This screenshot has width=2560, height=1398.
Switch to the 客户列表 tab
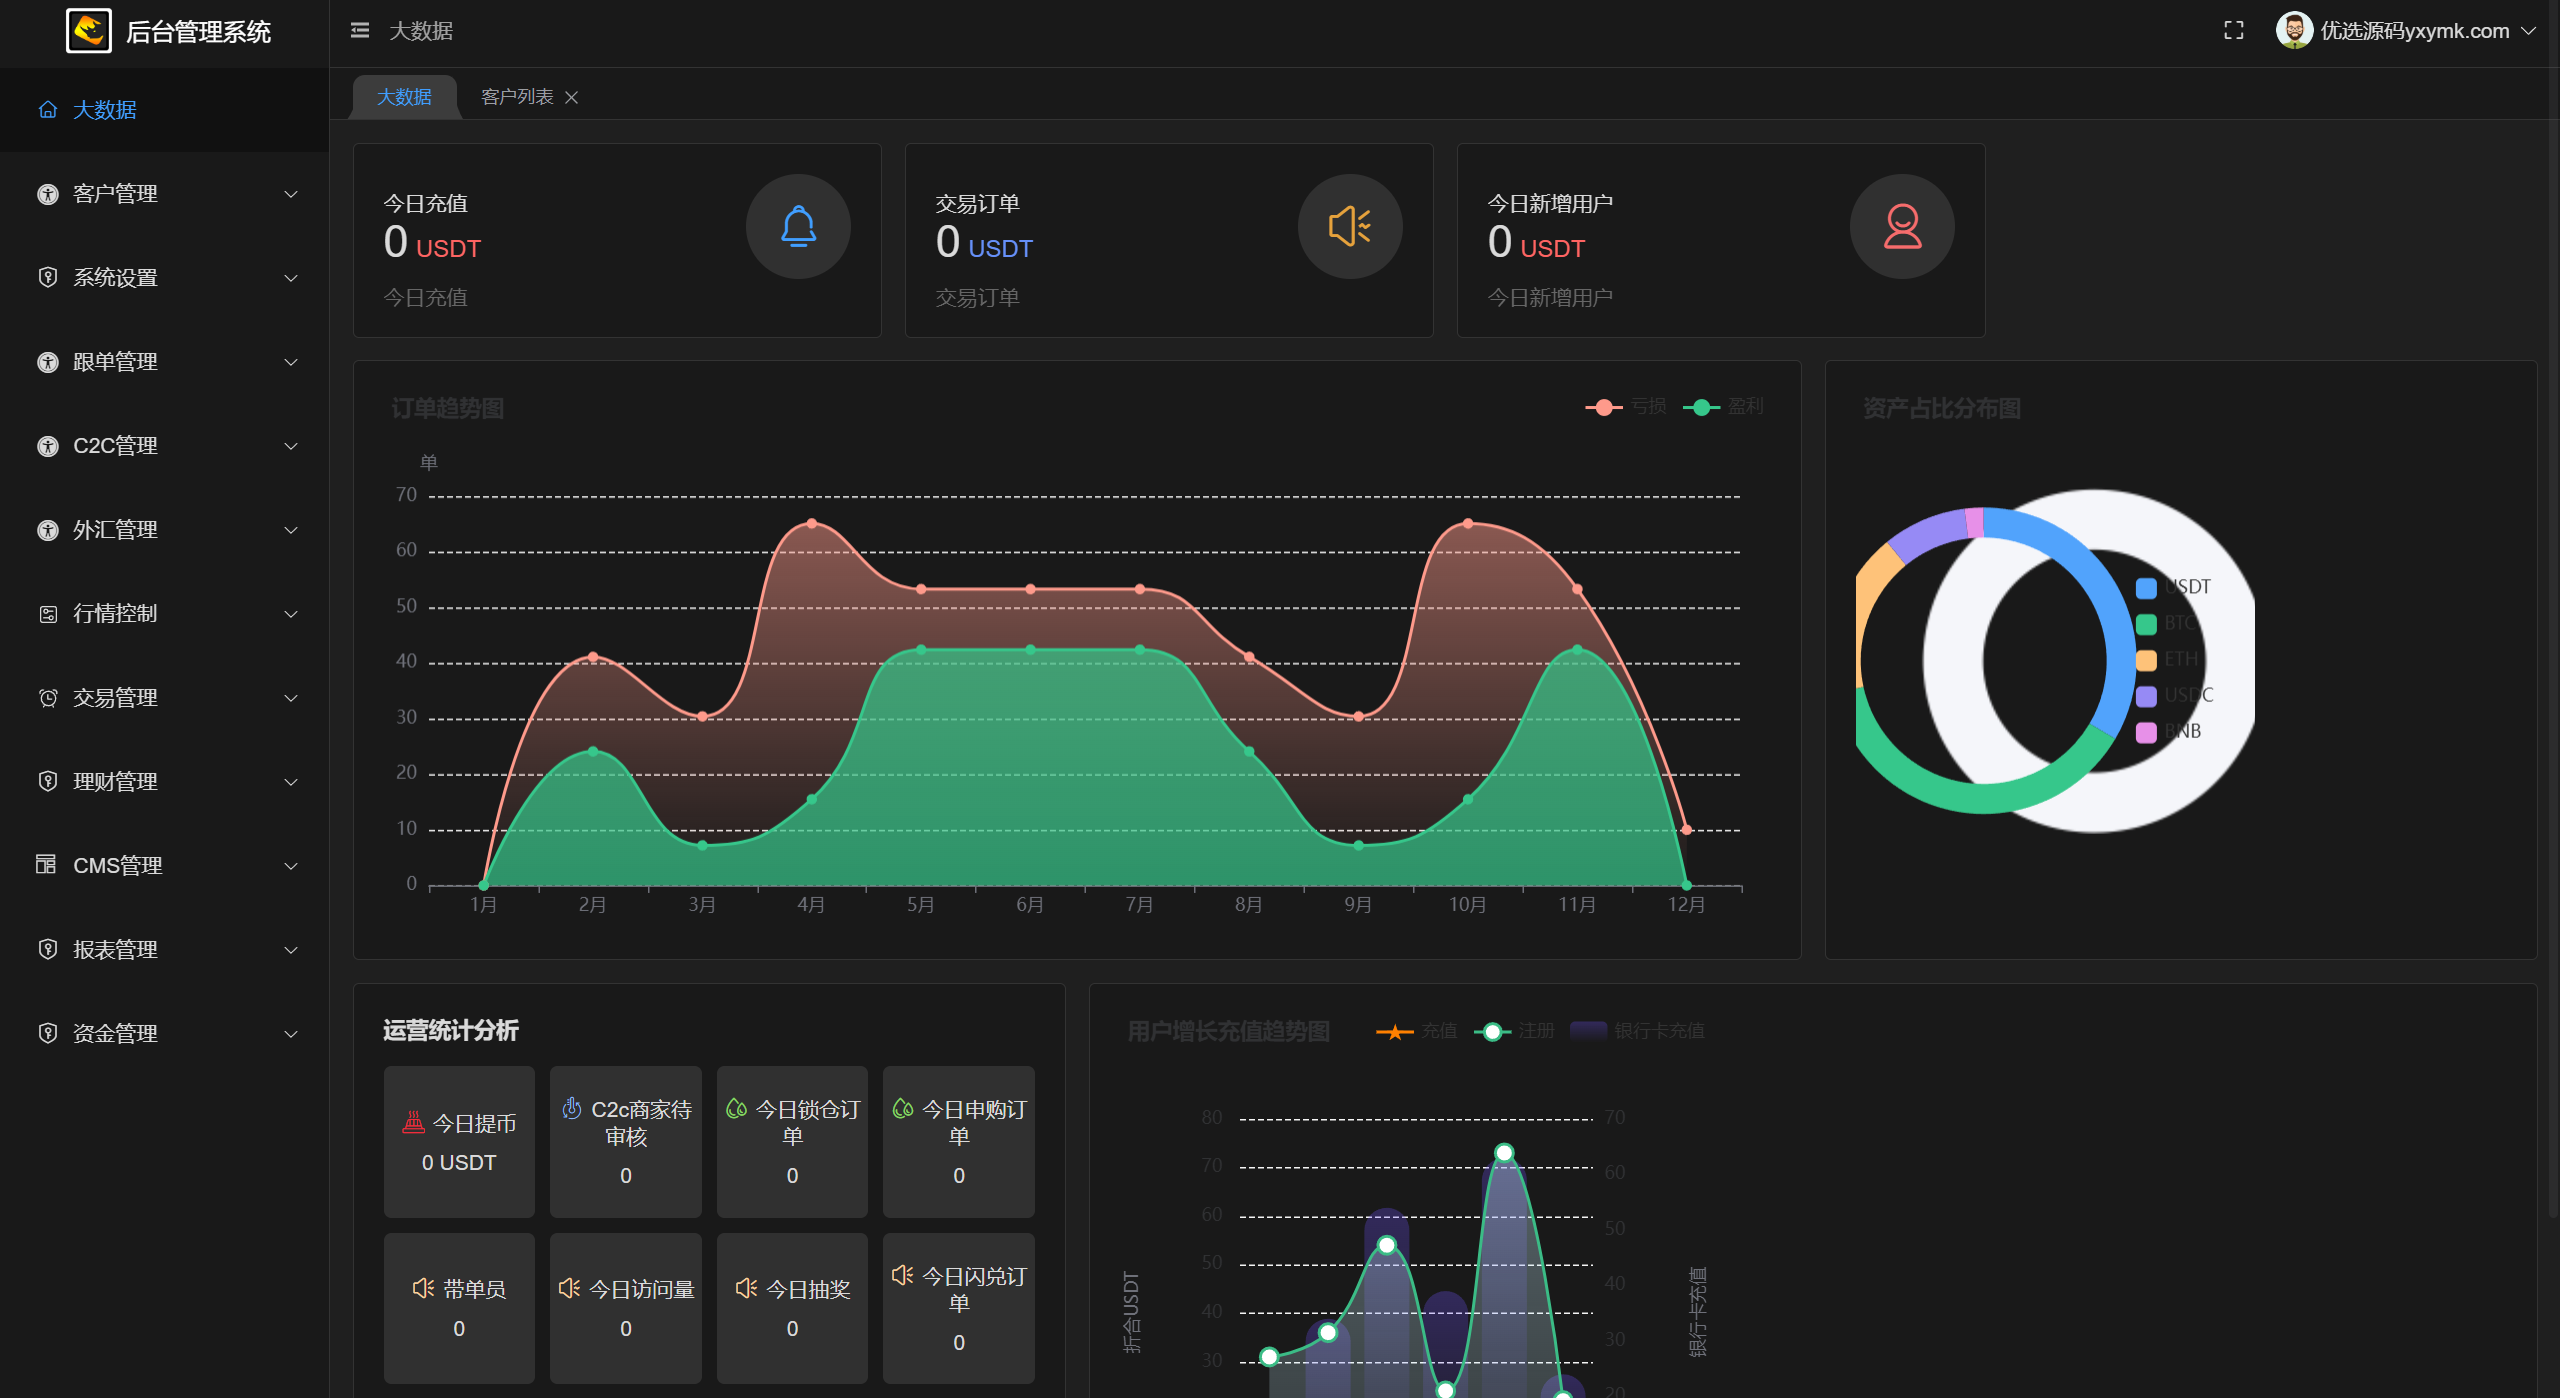point(517,97)
